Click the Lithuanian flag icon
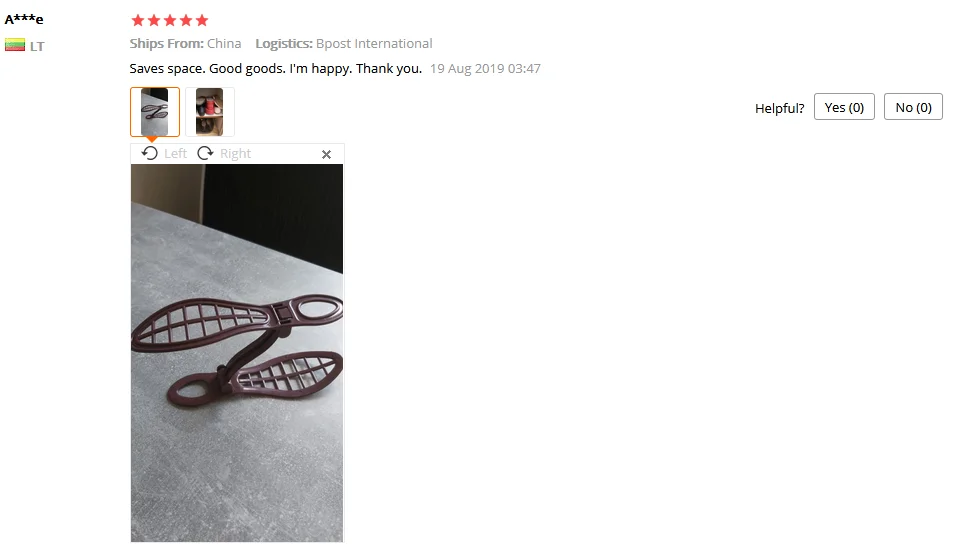The width and height of the screenshot is (966, 544). 15,45
